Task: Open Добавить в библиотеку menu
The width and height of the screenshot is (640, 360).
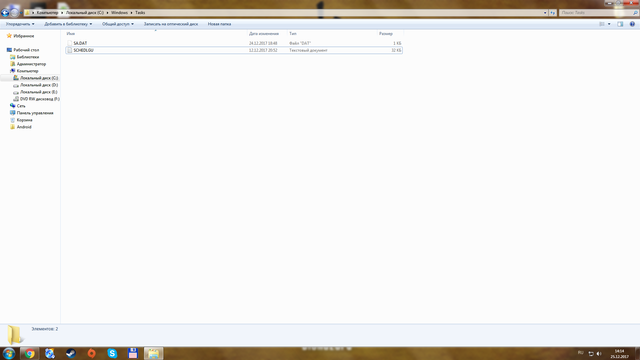Action: click(x=68, y=24)
